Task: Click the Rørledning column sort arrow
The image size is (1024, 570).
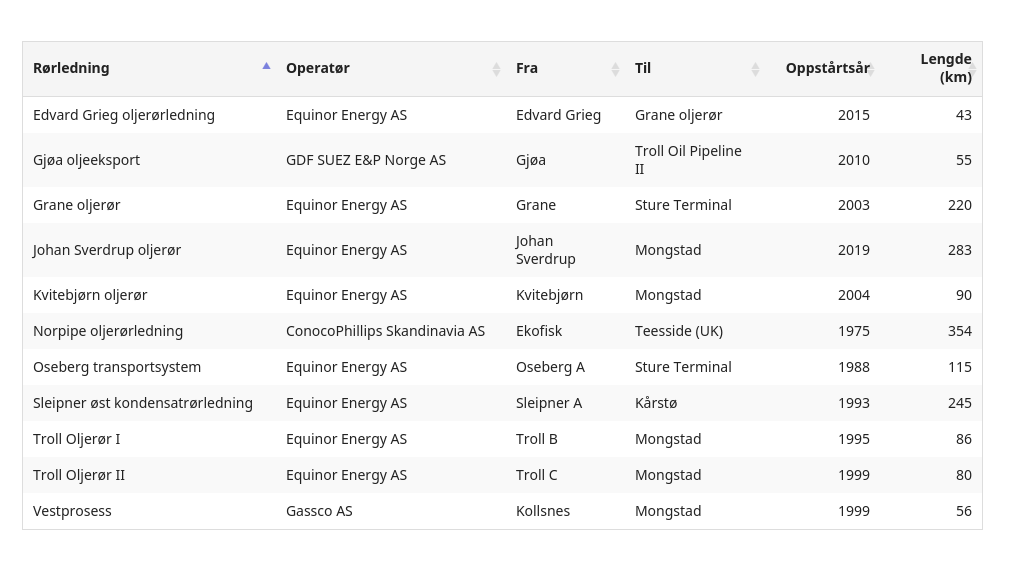Action: tap(266, 66)
